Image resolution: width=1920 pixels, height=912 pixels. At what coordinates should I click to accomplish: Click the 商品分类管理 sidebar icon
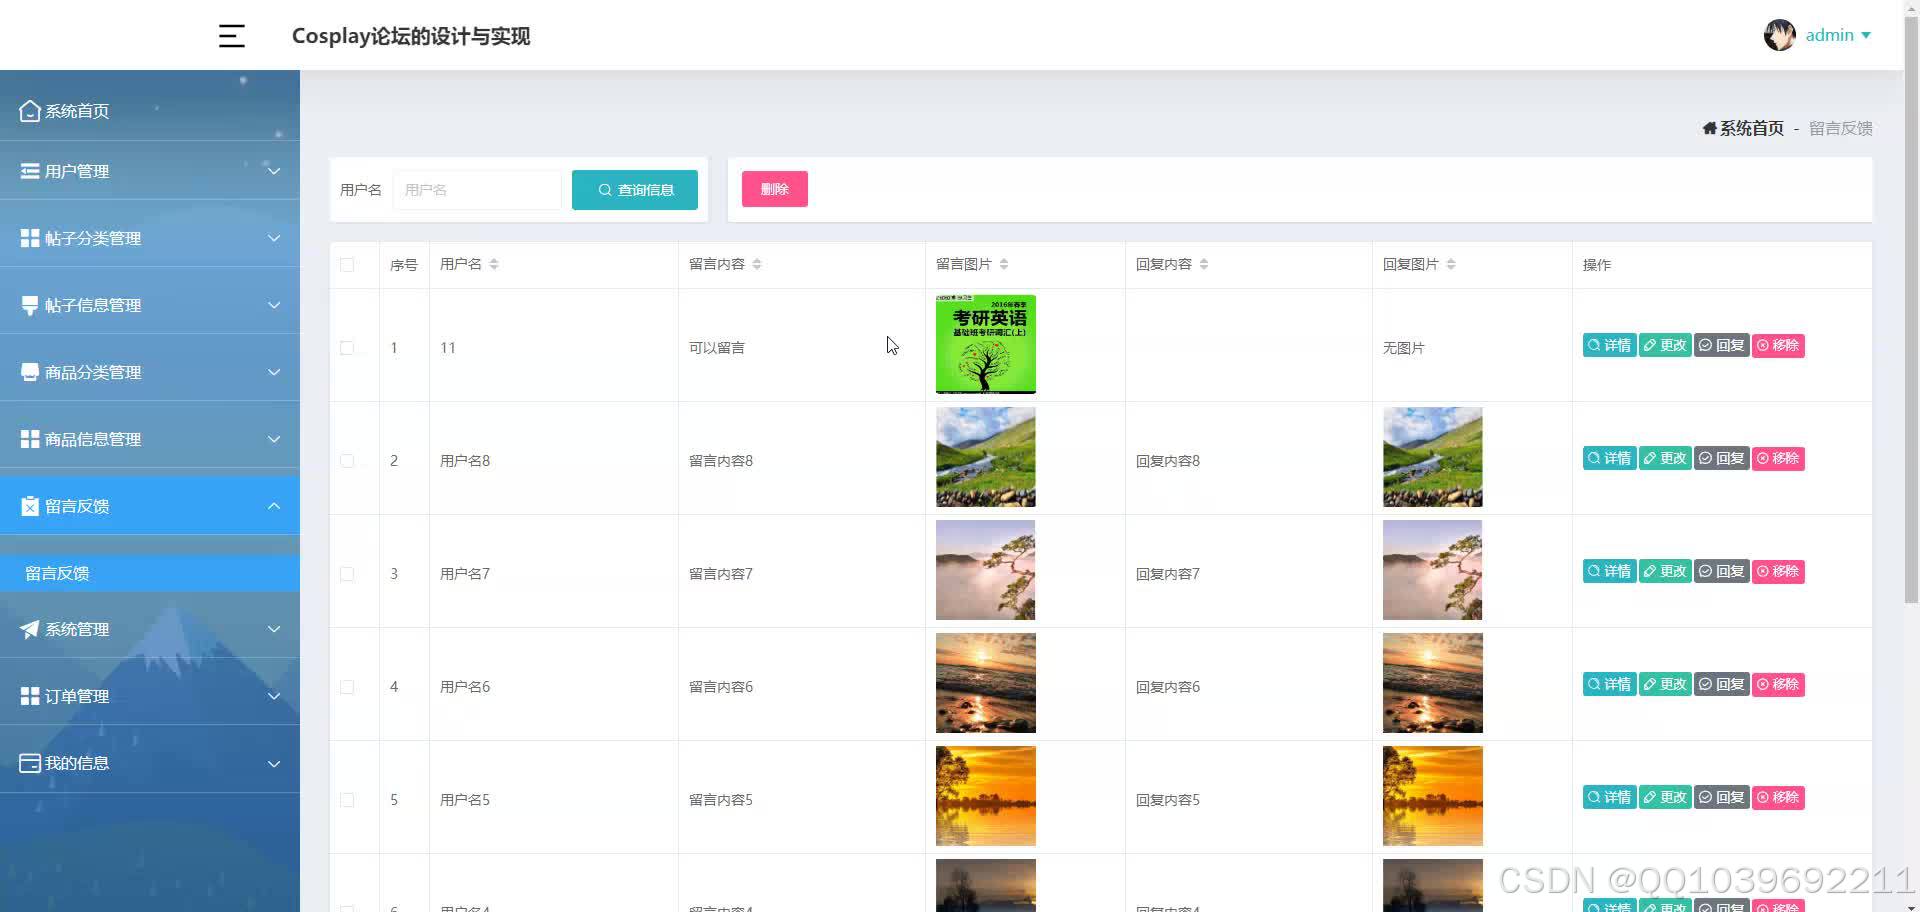point(30,372)
